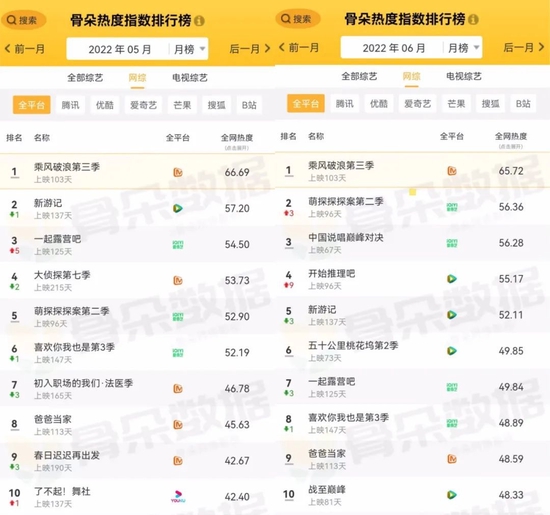Filter by B站 in the May panel
550x515 pixels.
pos(249,105)
